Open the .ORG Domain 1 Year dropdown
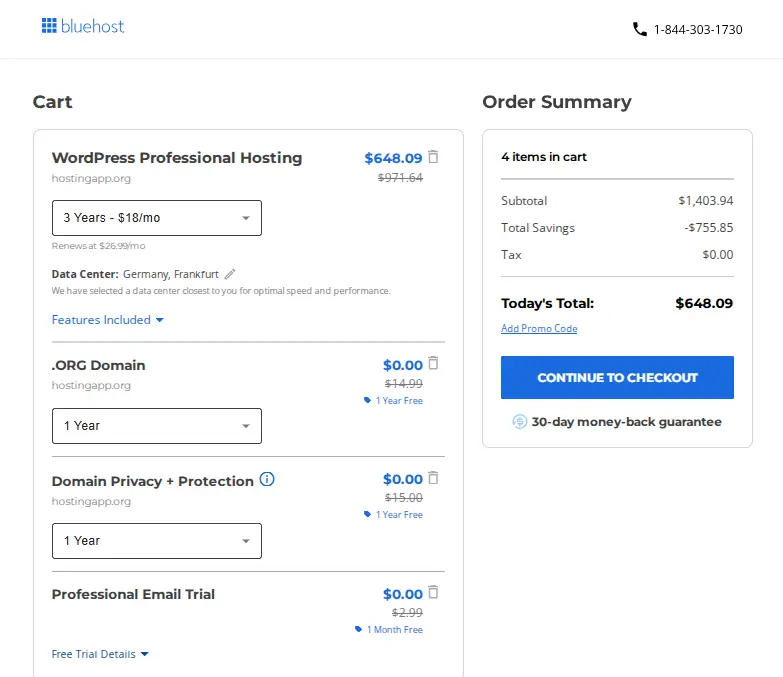Image resolution: width=783 pixels, height=677 pixels. [x=157, y=426]
